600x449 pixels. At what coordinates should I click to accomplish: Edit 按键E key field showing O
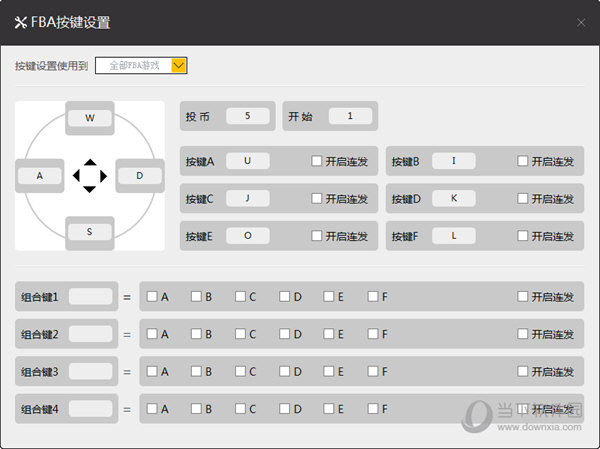[248, 236]
